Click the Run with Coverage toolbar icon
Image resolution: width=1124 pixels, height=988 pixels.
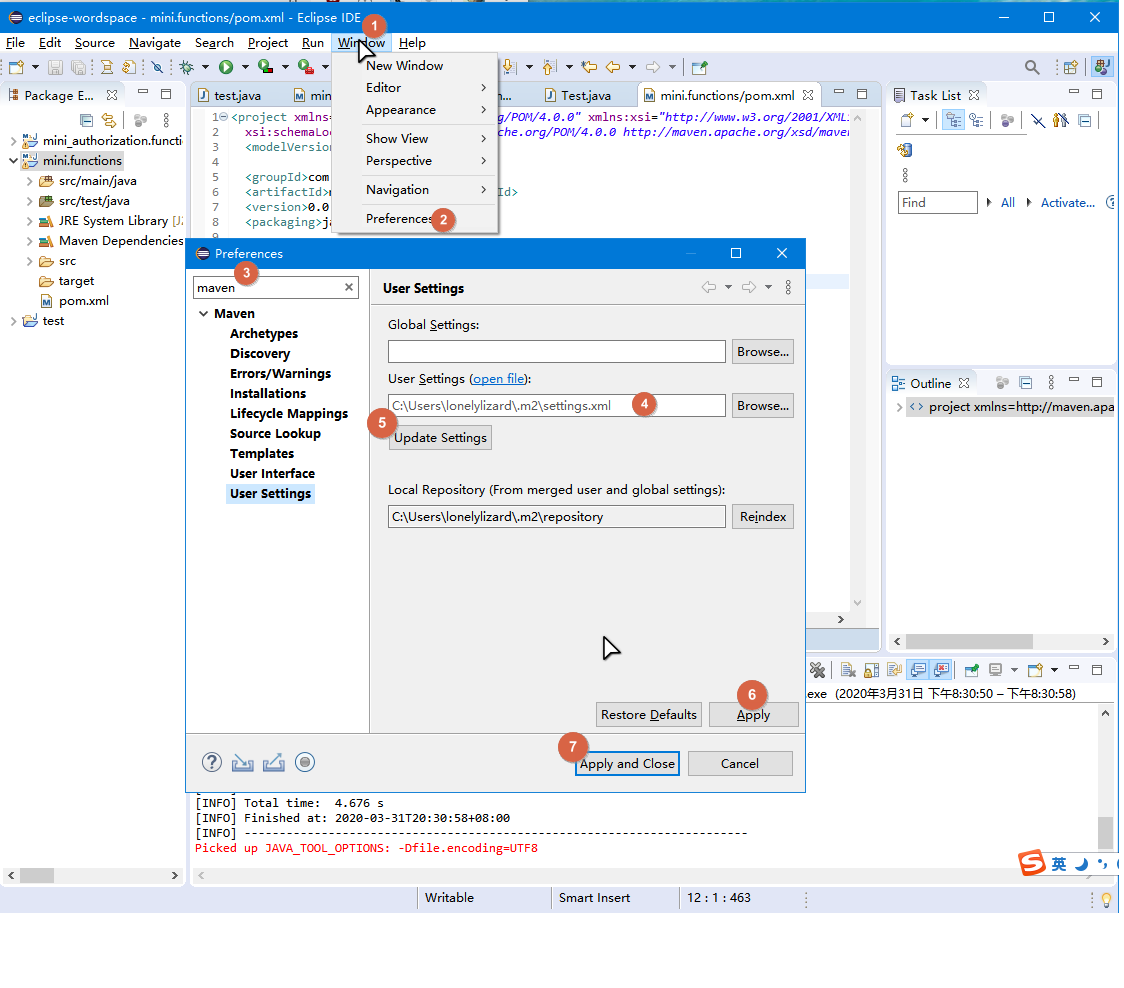[265, 67]
